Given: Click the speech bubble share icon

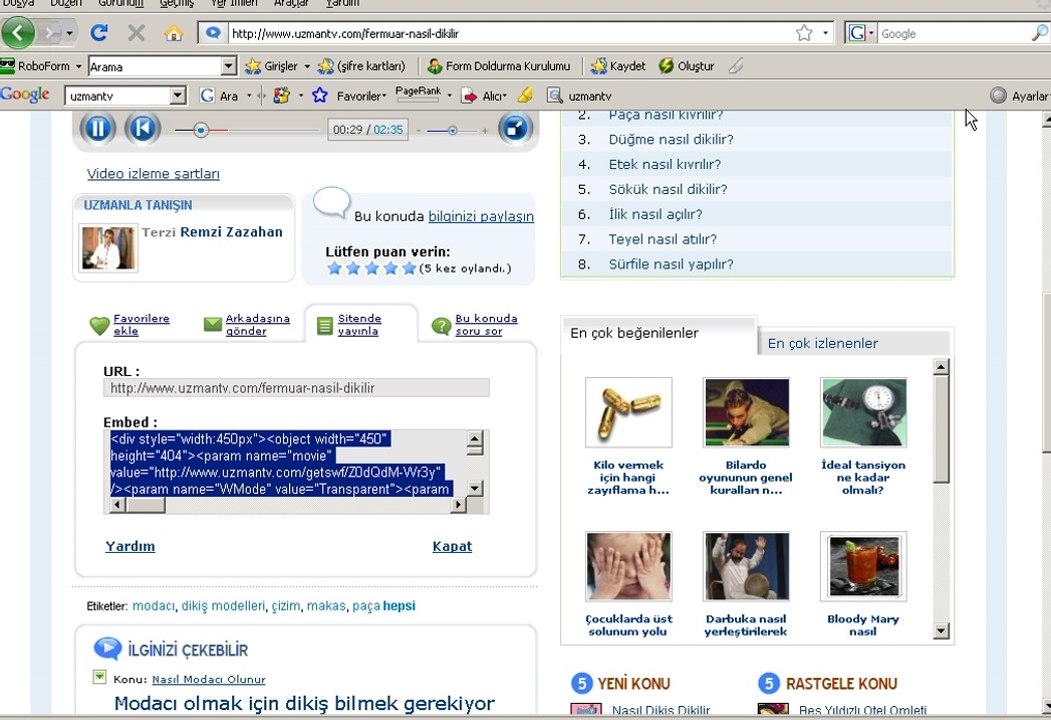Looking at the screenshot, I should pos(331,202).
